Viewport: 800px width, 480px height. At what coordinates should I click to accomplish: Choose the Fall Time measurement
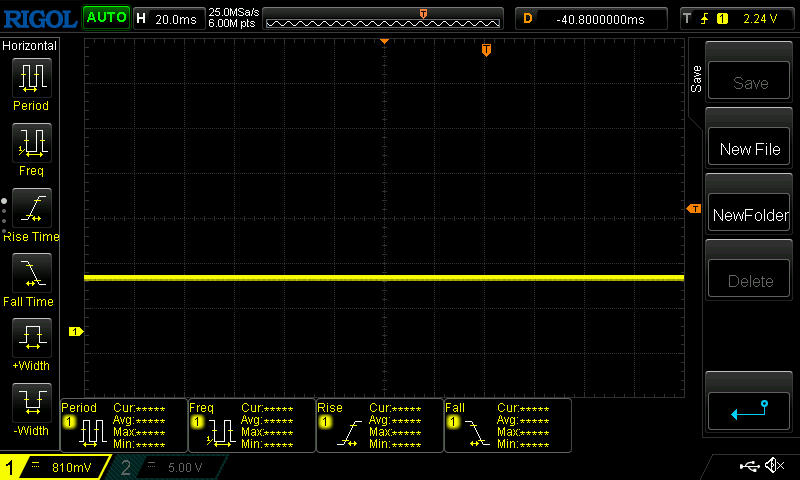click(x=30, y=280)
